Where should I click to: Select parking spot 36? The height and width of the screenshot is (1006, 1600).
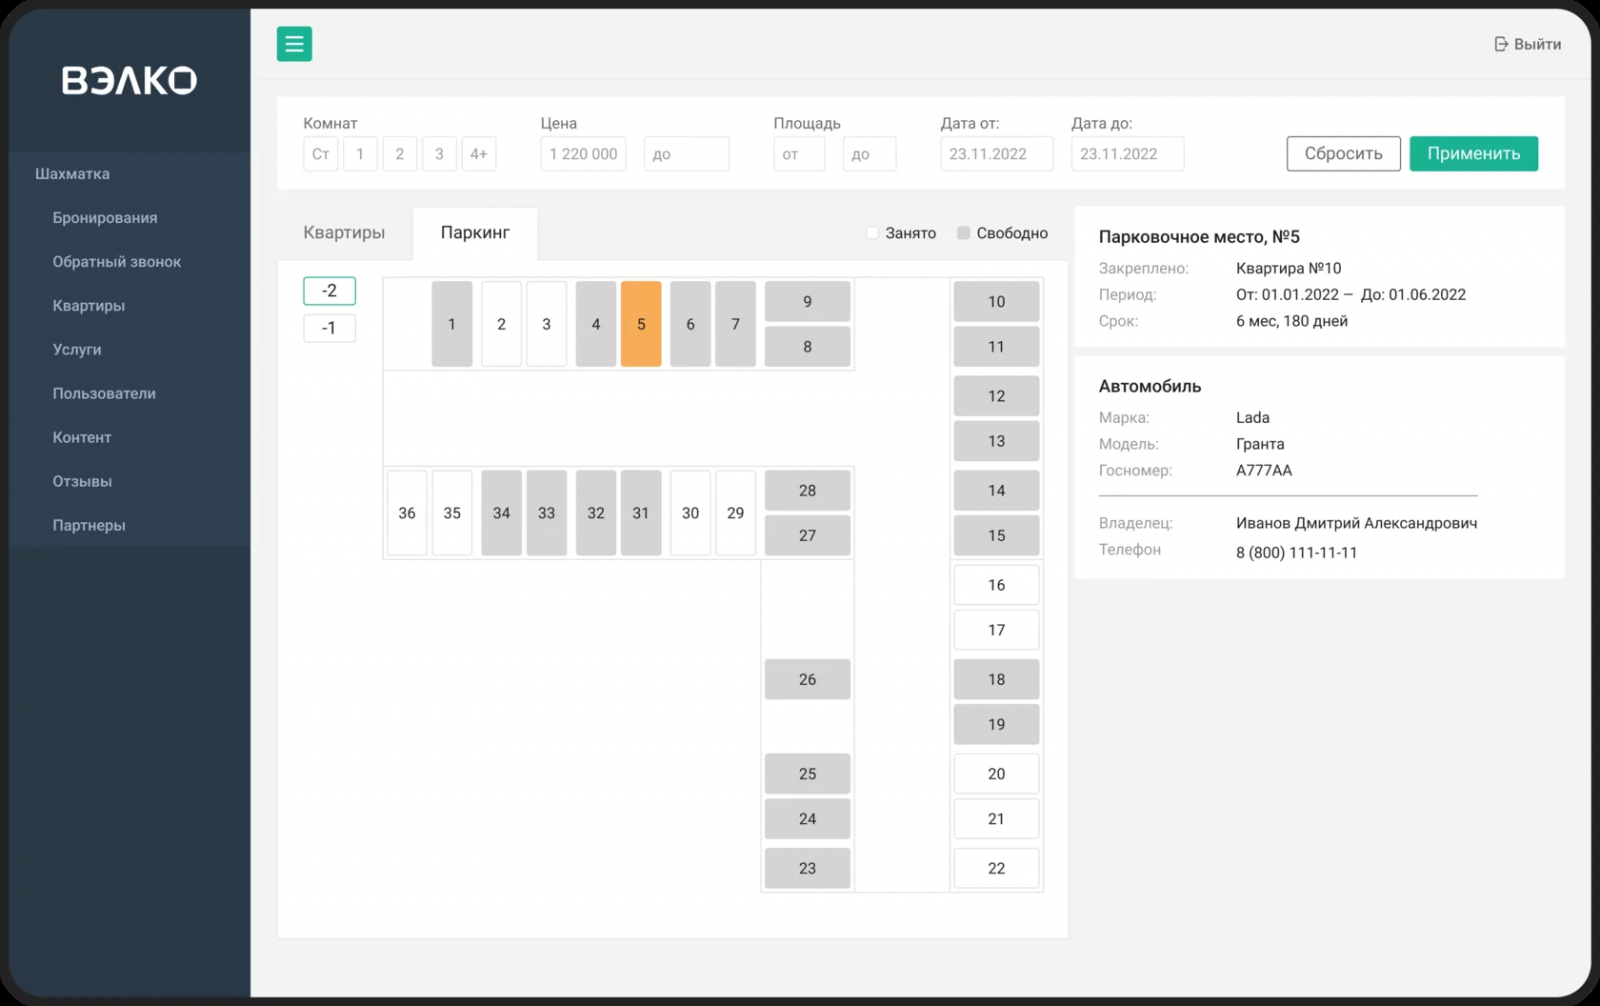pos(407,513)
